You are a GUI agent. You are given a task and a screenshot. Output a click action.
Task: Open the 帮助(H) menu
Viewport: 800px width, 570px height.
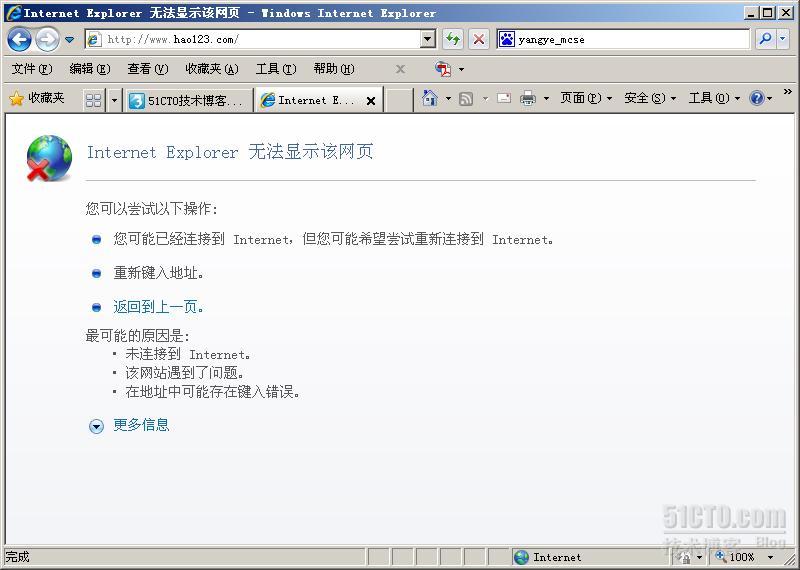[334, 69]
